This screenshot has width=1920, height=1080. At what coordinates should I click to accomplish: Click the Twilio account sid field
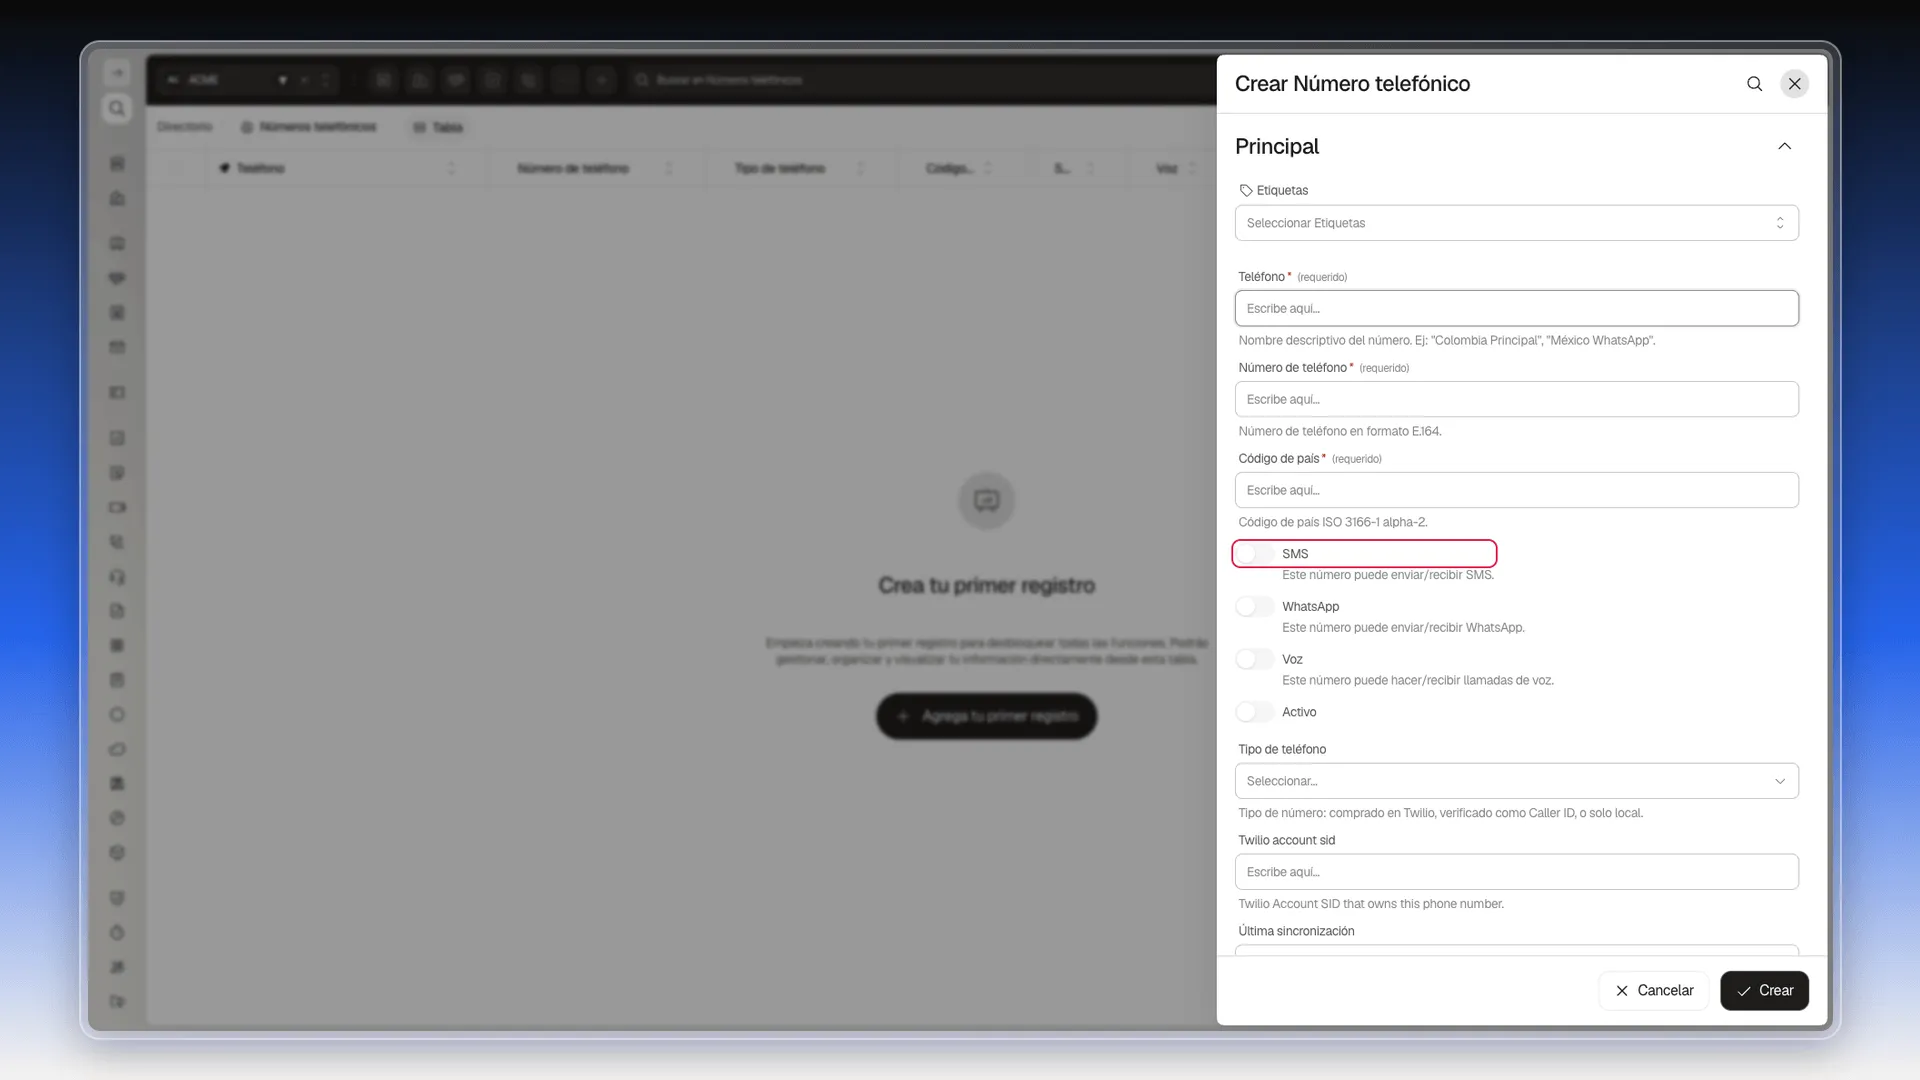pyautogui.click(x=1516, y=872)
